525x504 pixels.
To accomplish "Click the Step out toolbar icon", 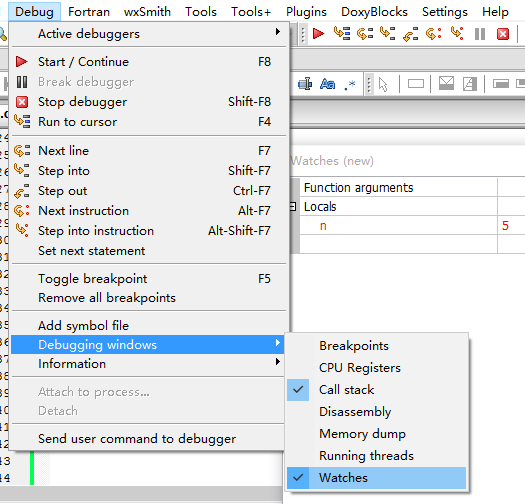I will (x=410, y=33).
